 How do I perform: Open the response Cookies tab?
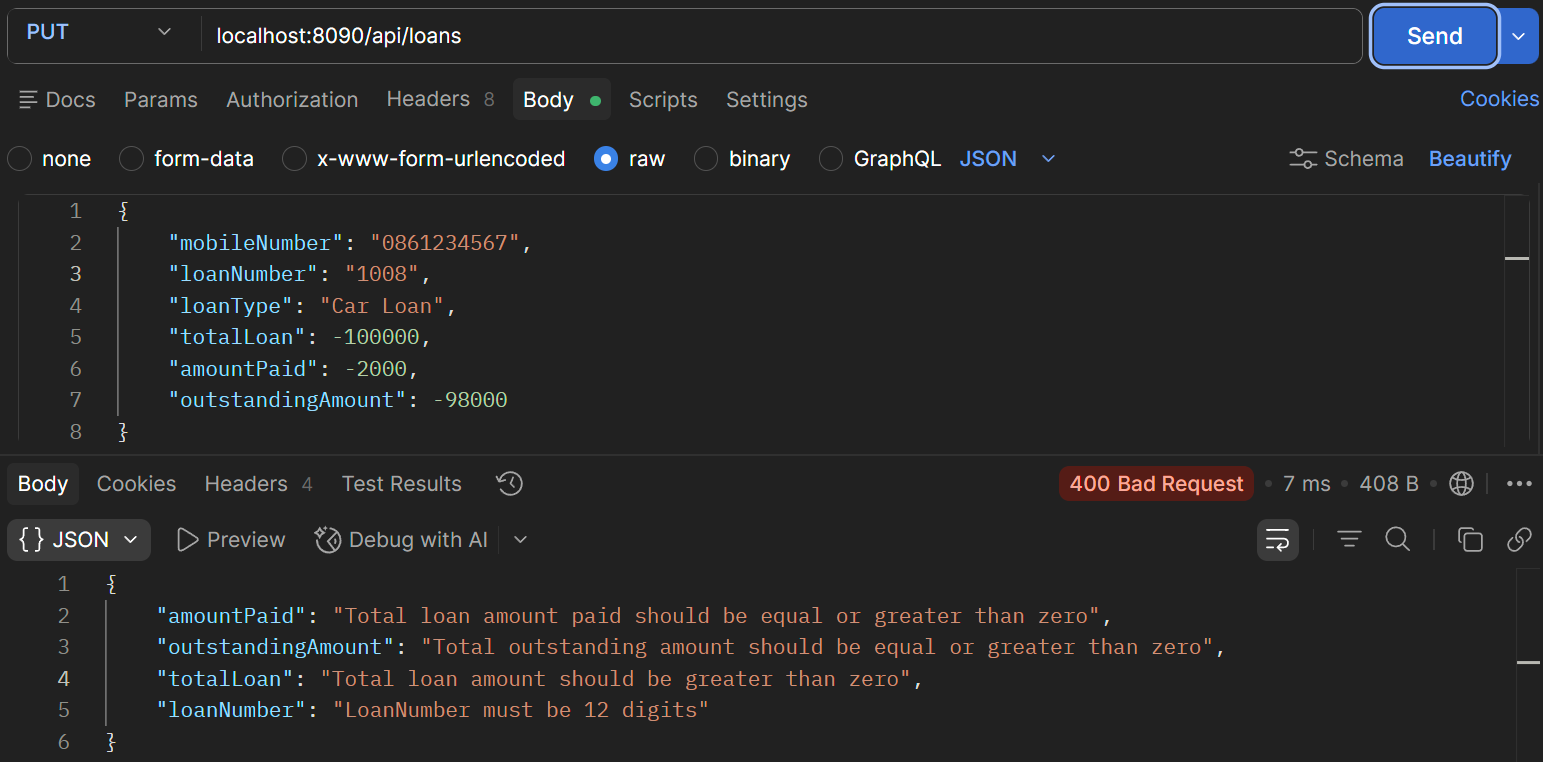pyautogui.click(x=136, y=484)
